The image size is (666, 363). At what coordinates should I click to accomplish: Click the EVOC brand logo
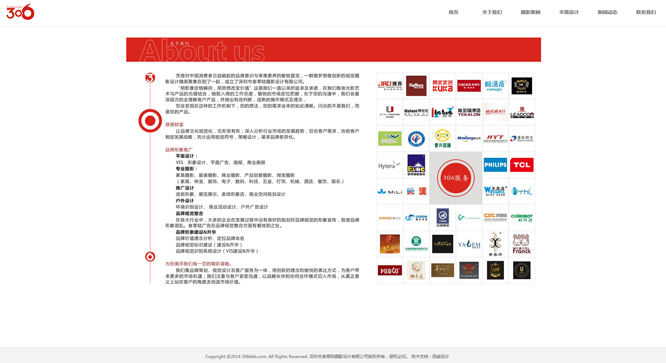(x=416, y=165)
